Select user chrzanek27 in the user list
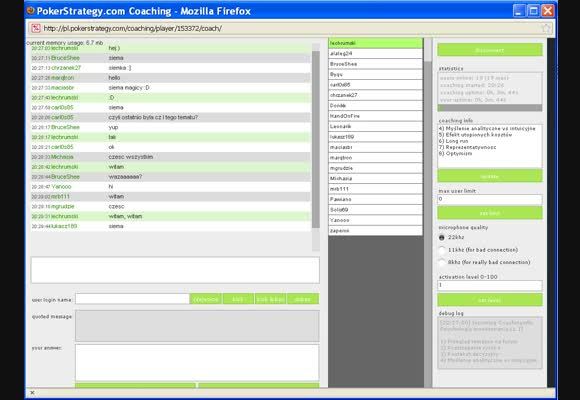Screen dimensions: 580x400 [375, 95]
